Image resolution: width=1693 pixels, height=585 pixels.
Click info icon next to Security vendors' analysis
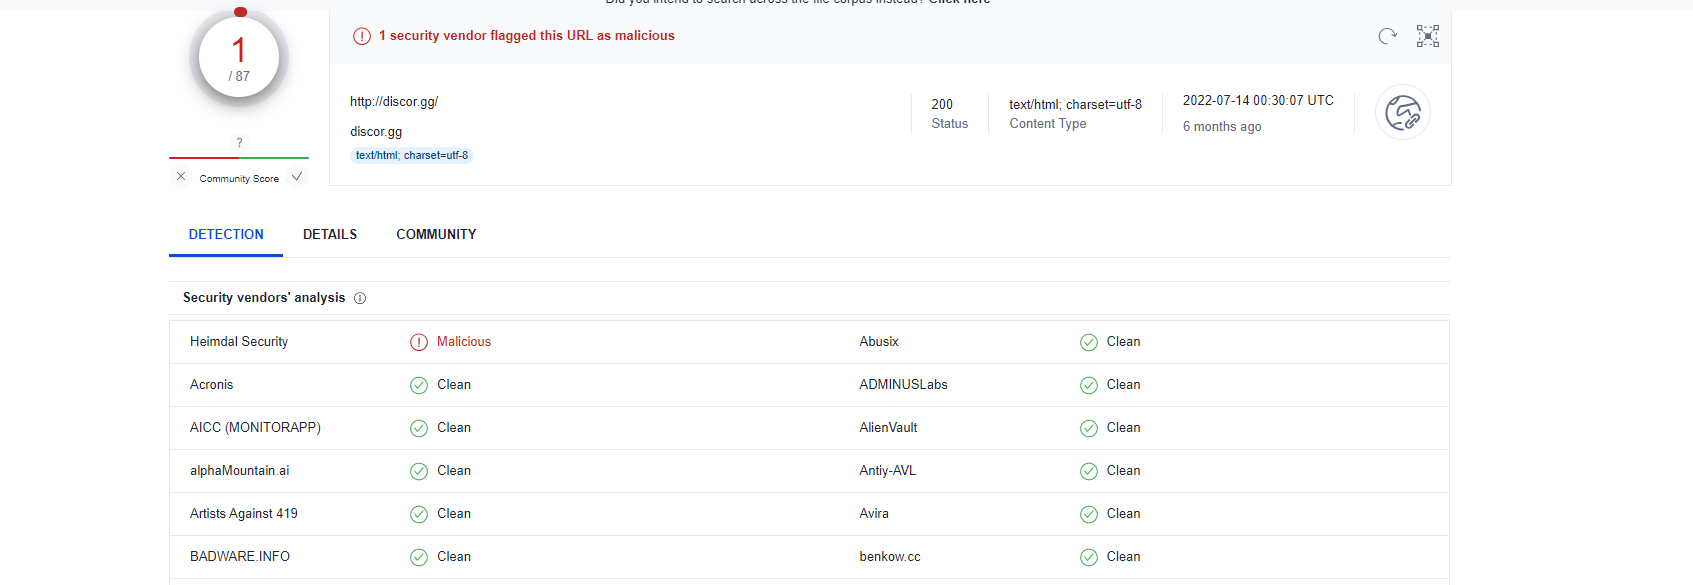click(360, 298)
